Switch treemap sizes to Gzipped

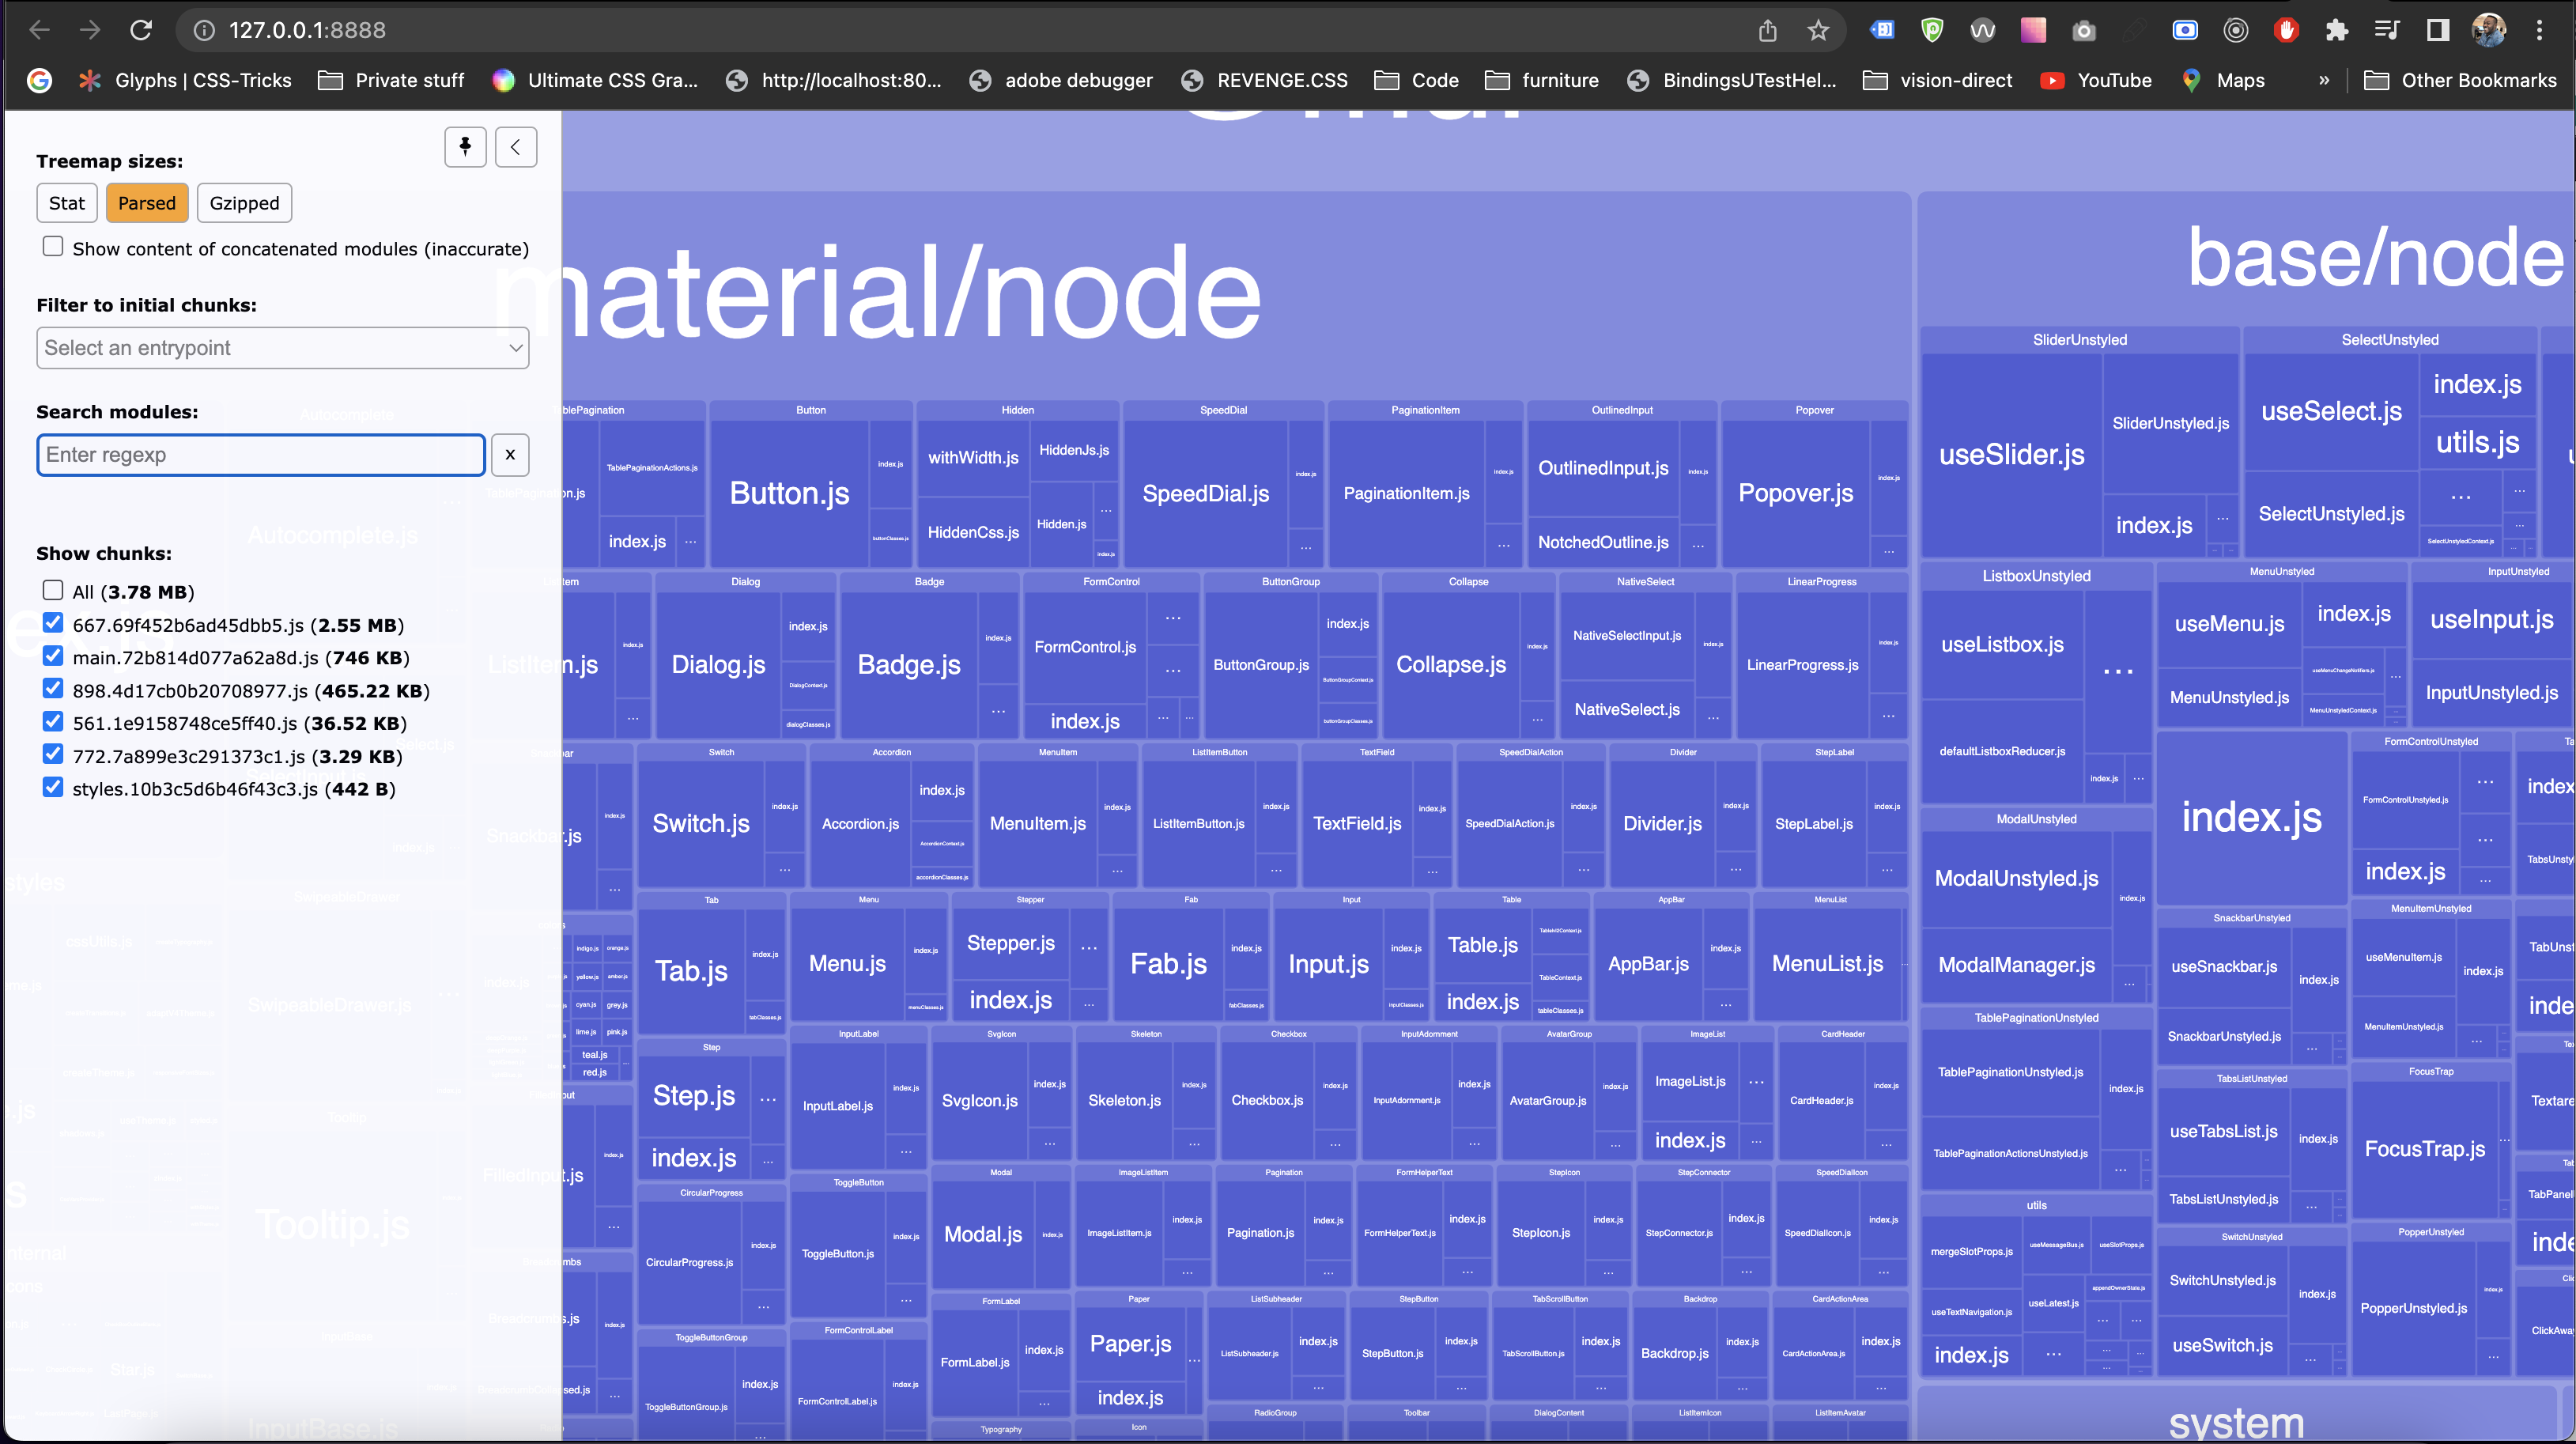[244, 203]
